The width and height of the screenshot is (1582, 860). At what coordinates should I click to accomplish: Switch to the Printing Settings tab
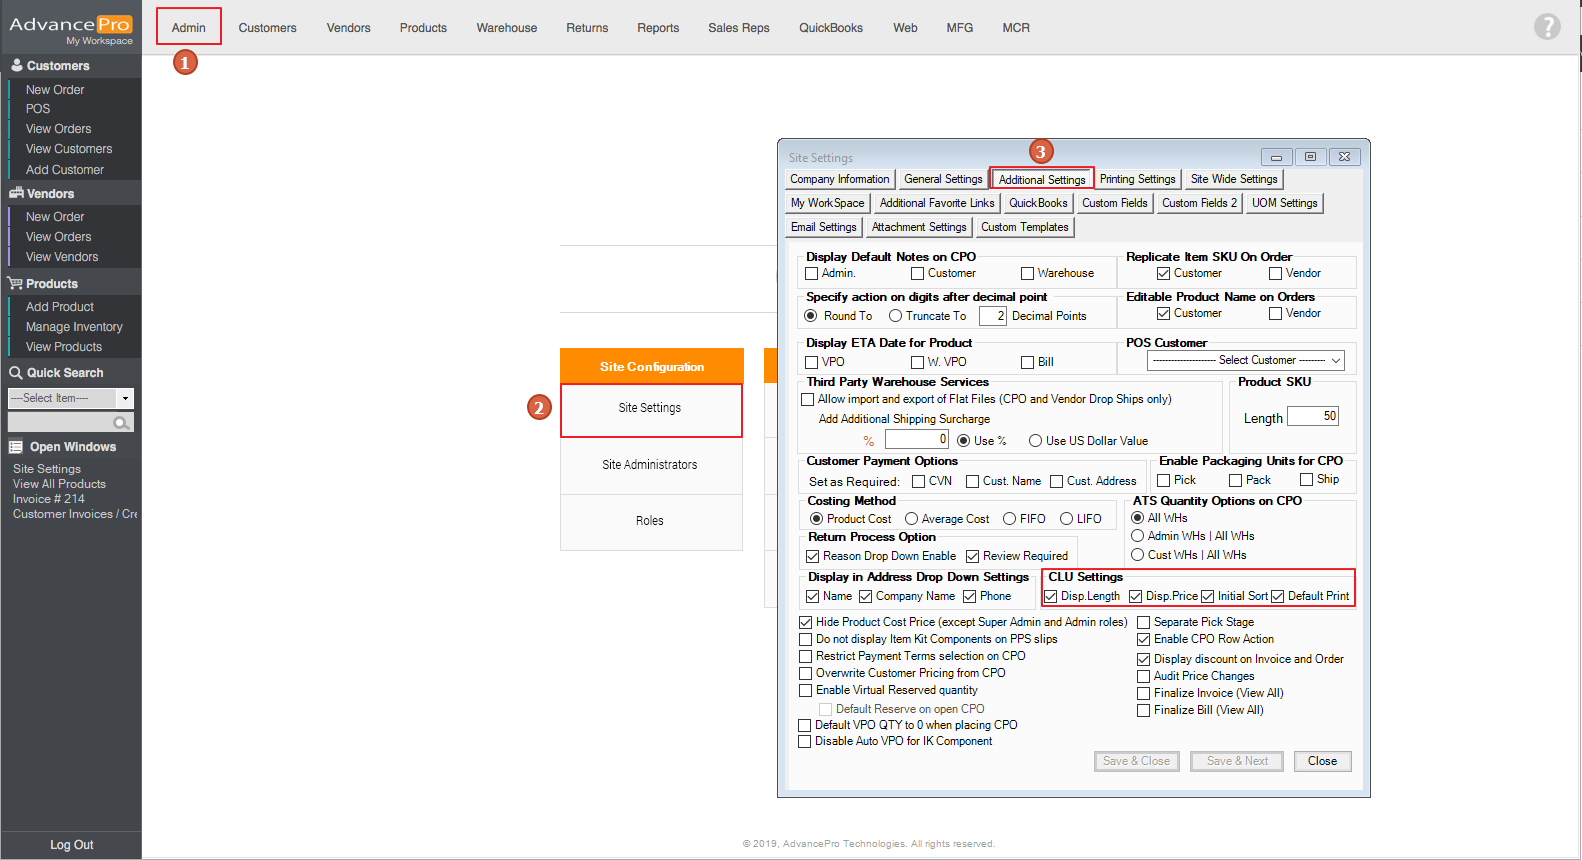[1137, 179]
